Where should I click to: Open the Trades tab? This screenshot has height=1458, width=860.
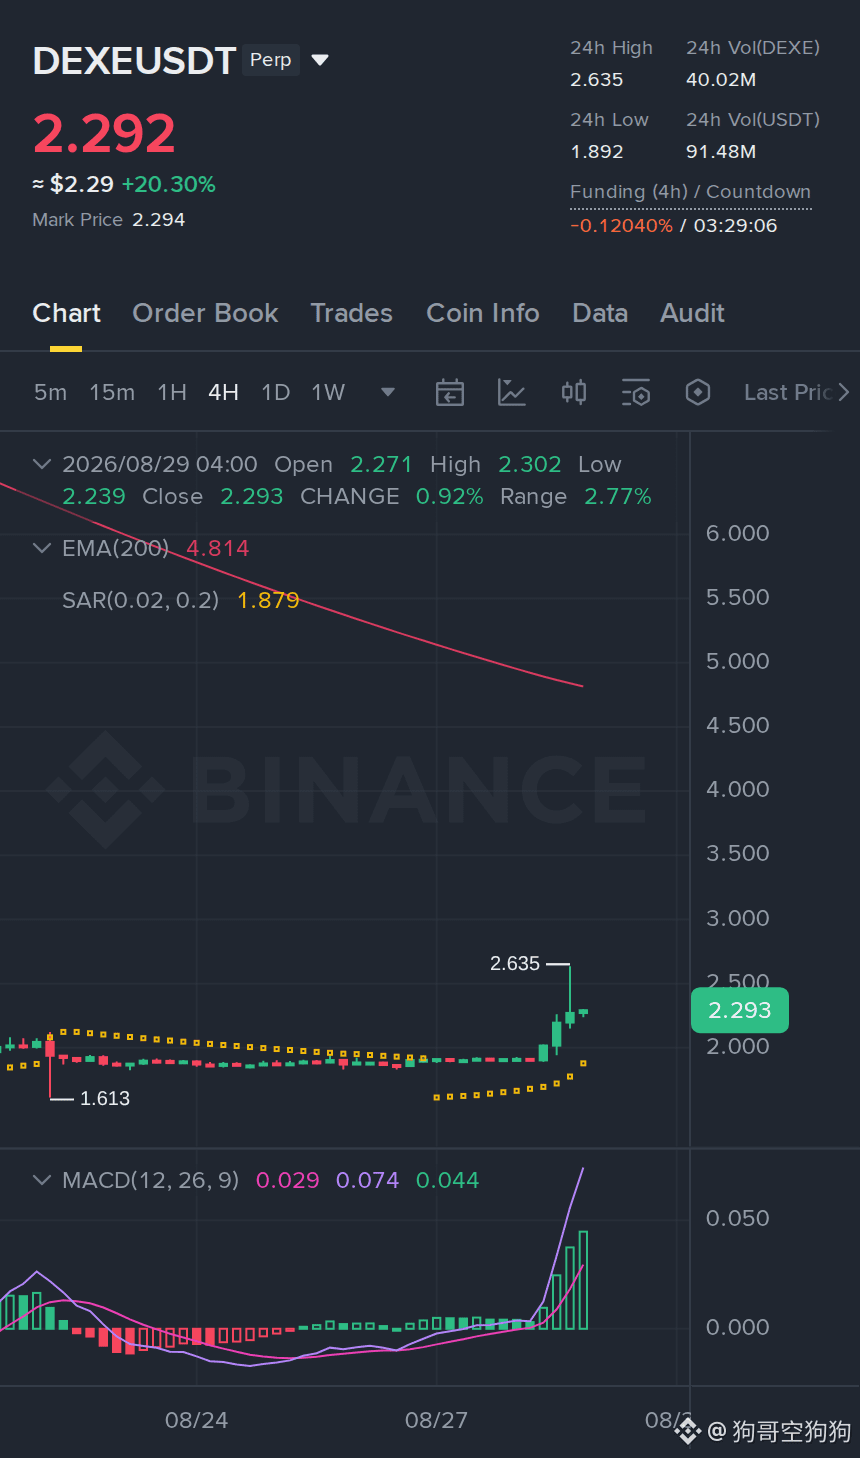pyautogui.click(x=351, y=313)
